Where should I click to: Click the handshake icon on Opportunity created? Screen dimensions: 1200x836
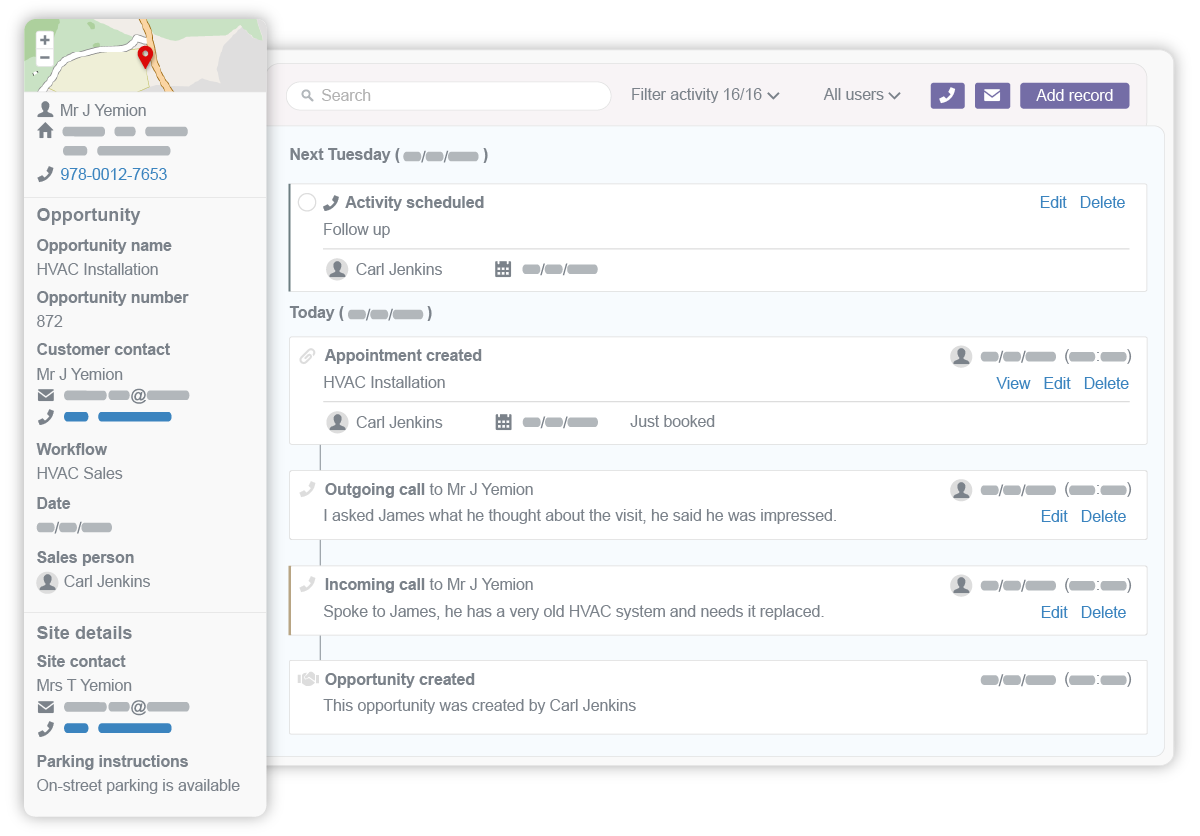pos(307,678)
